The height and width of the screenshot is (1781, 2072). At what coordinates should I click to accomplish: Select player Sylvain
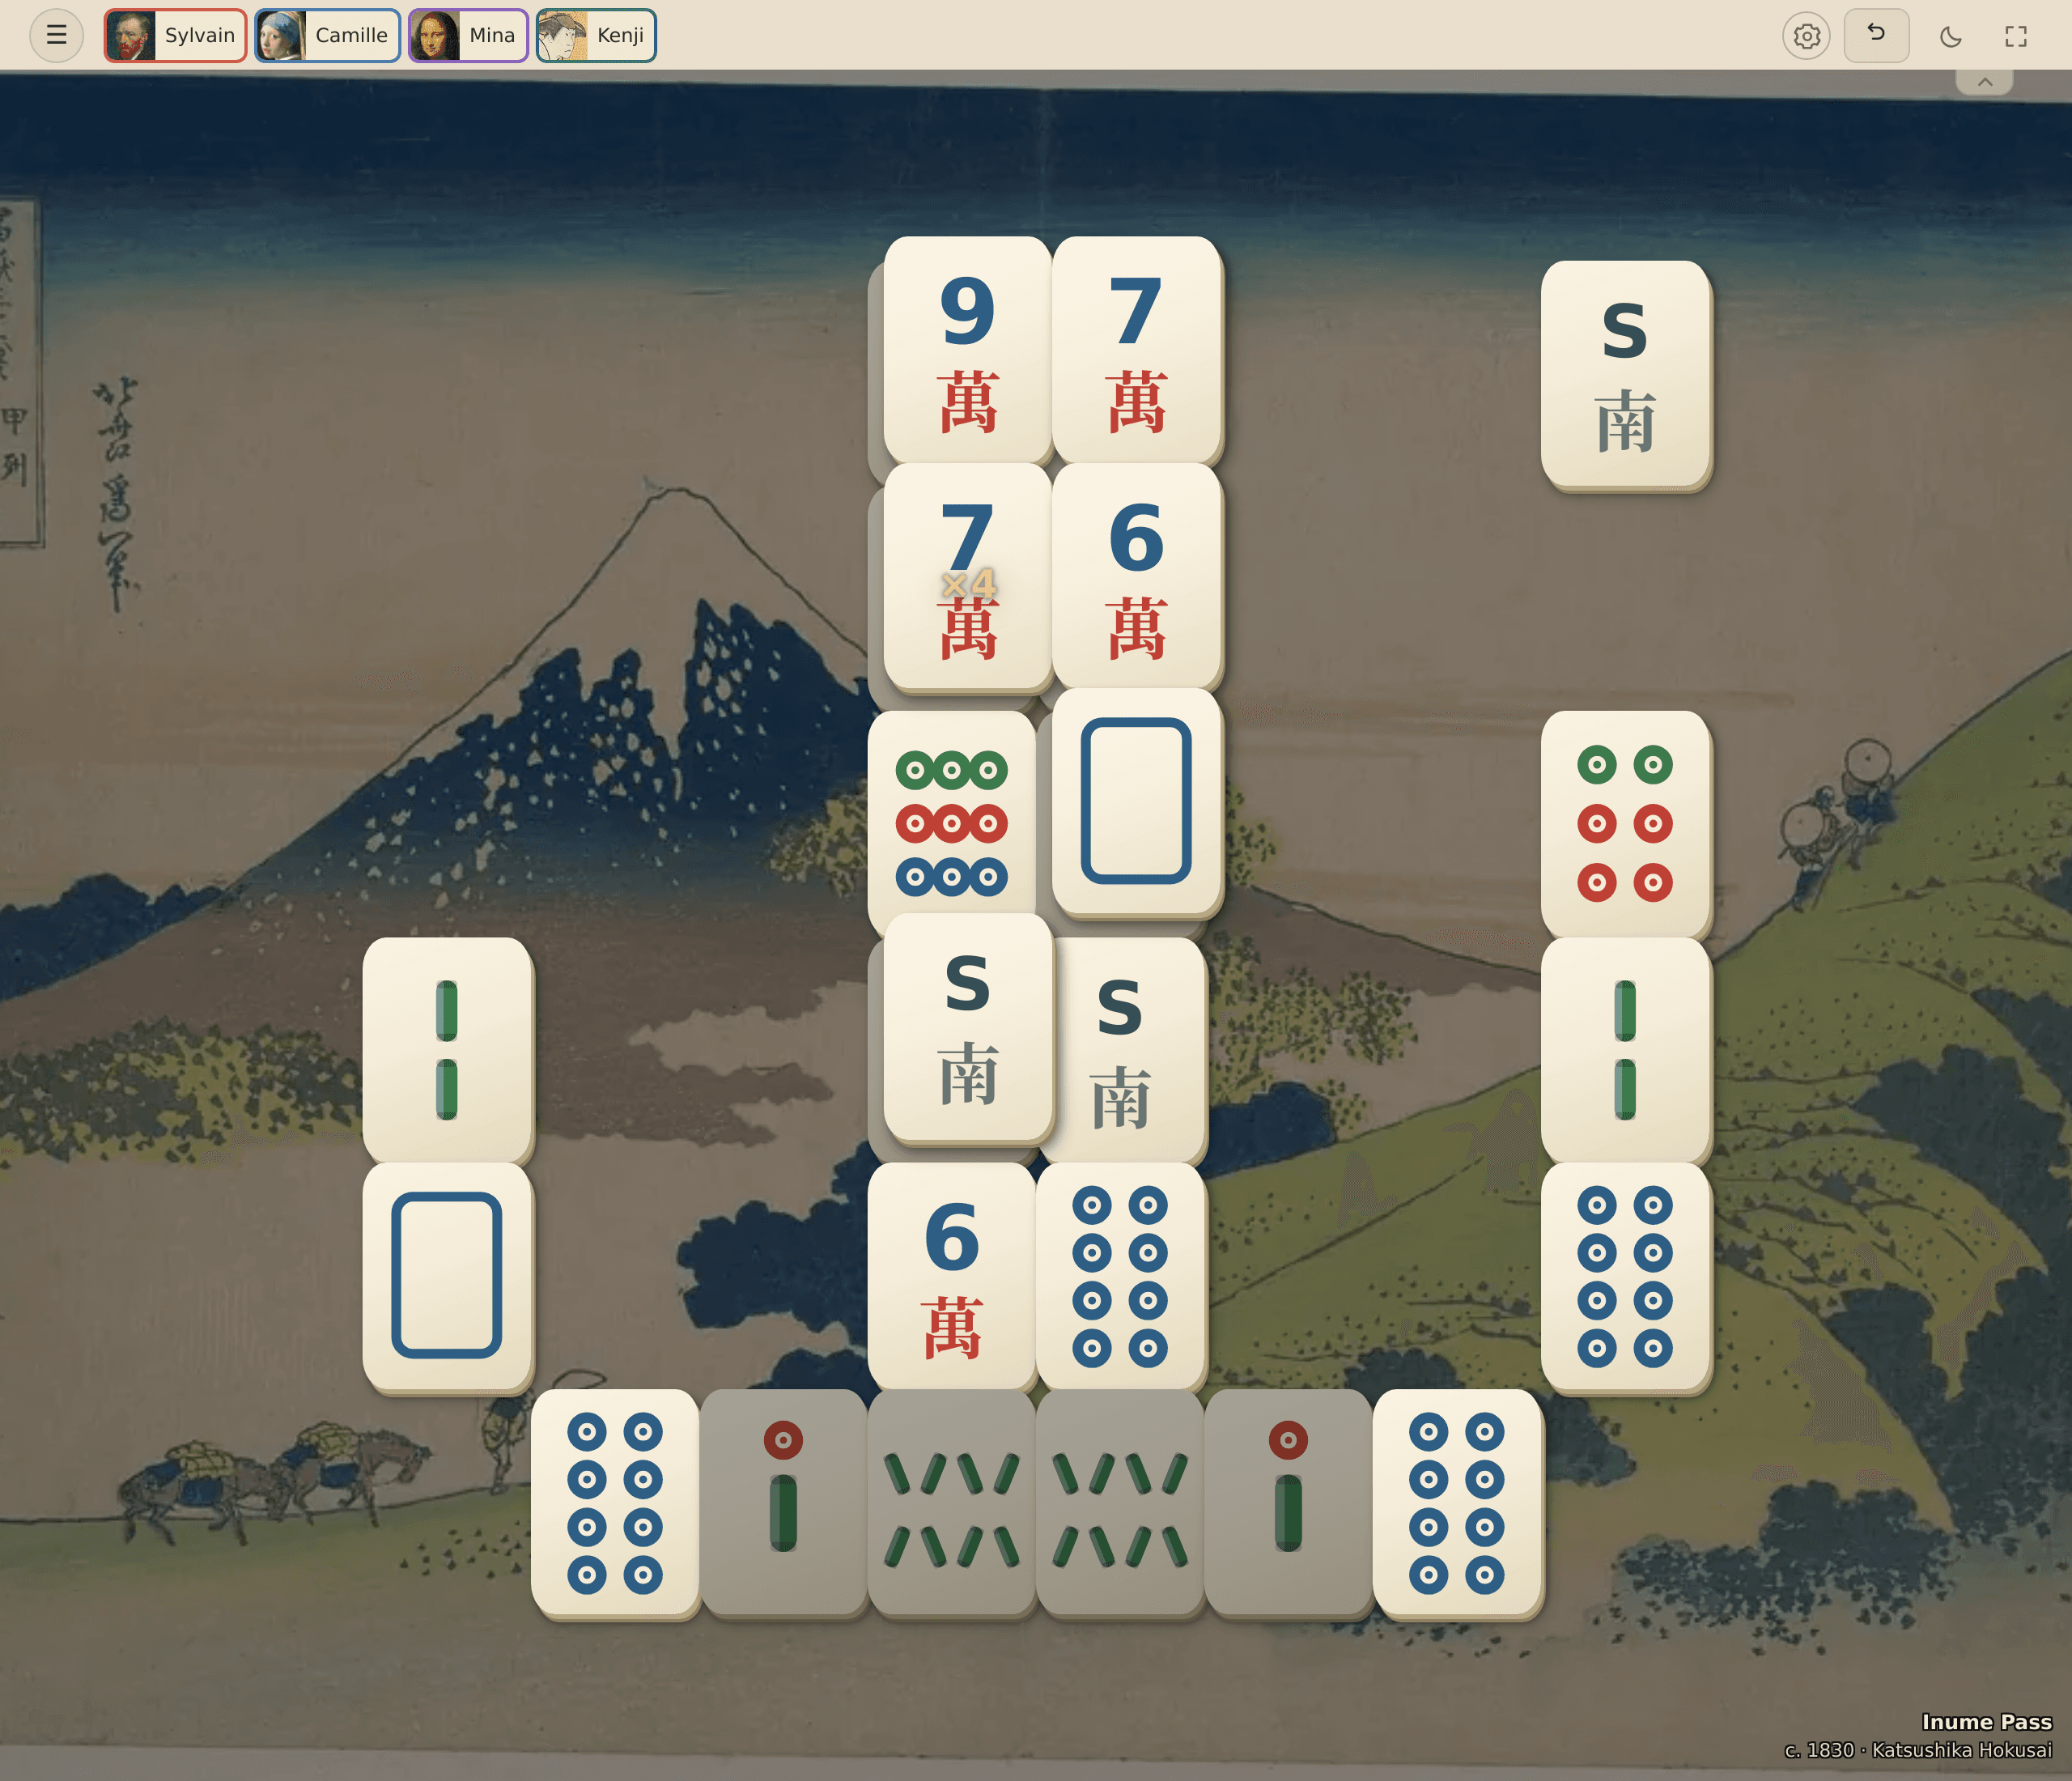175,35
